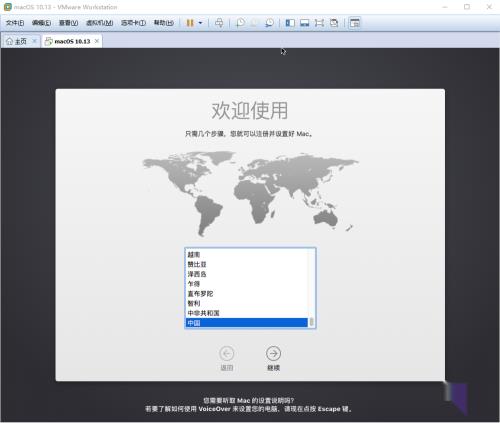This screenshot has height=423, width=500.
Task: Open the 文件(F) menu
Action: tap(15, 23)
